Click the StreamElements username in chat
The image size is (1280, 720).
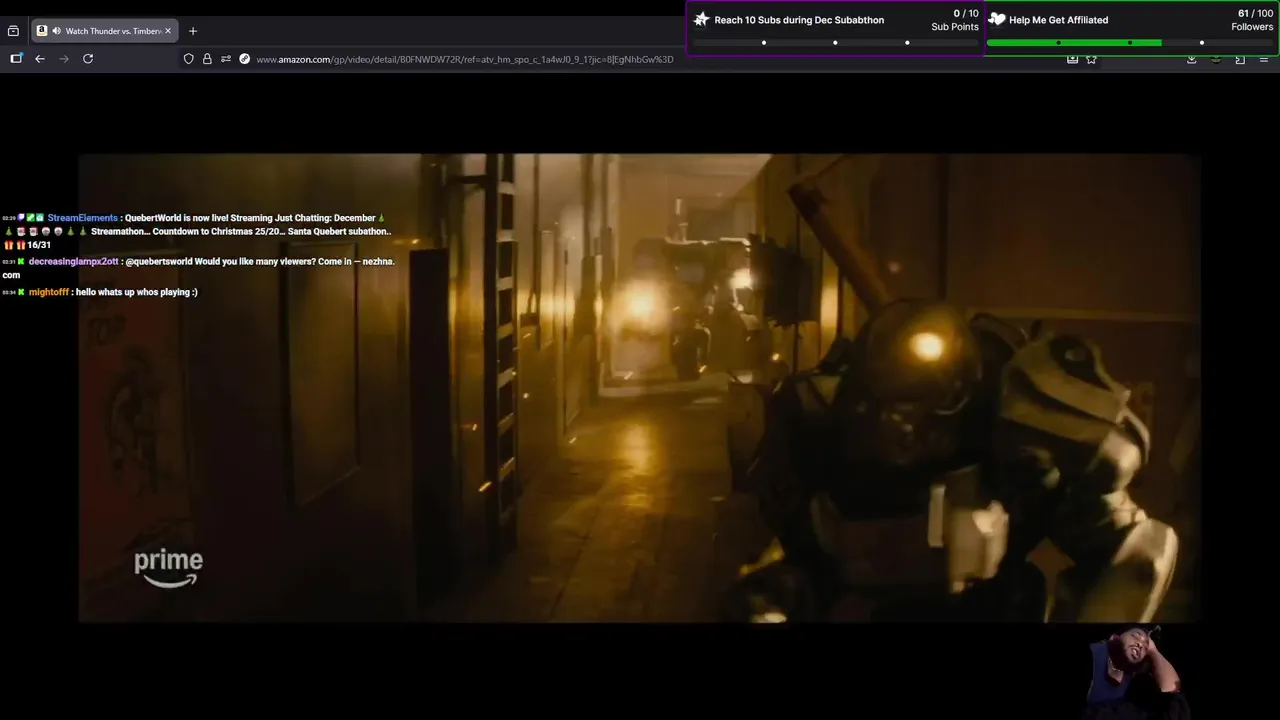point(82,218)
